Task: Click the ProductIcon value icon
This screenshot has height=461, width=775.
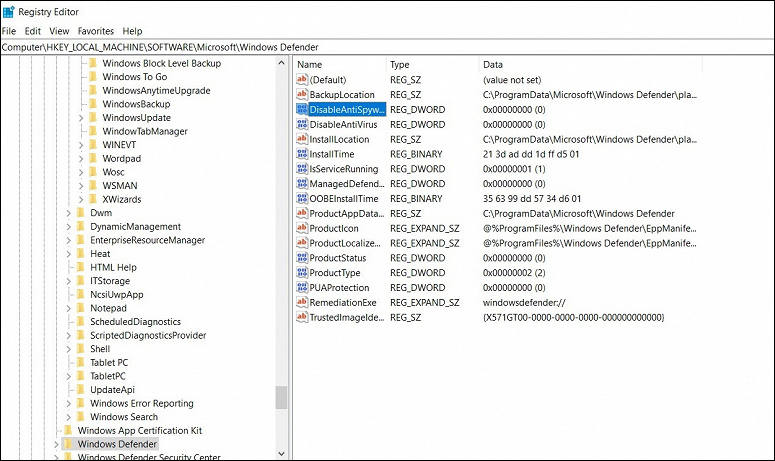Action: tap(301, 228)
